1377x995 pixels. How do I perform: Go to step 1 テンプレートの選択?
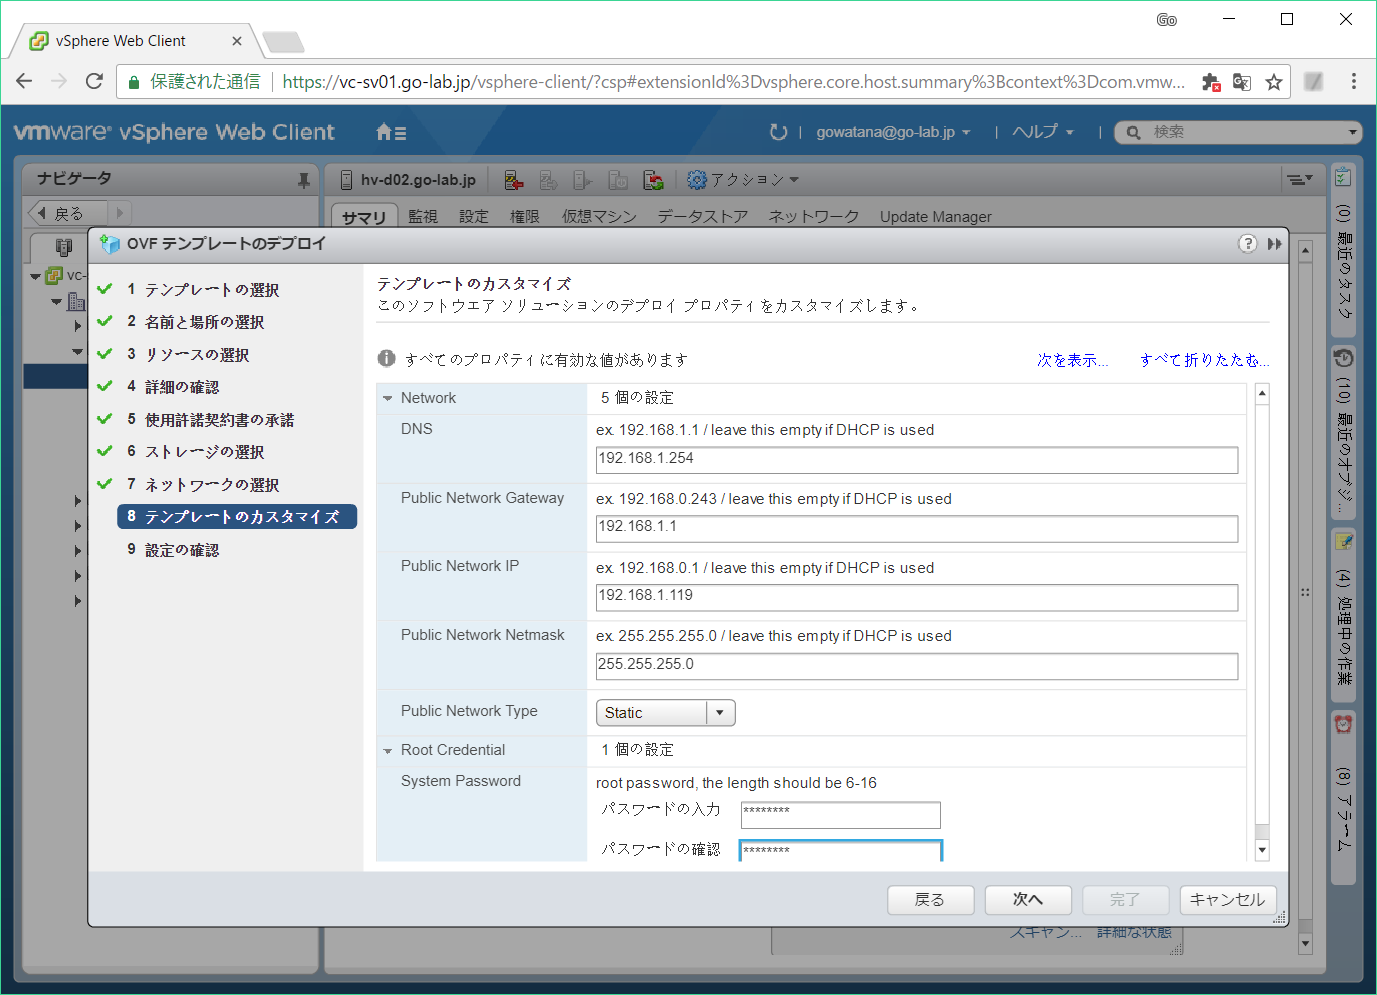coord(211,289)
